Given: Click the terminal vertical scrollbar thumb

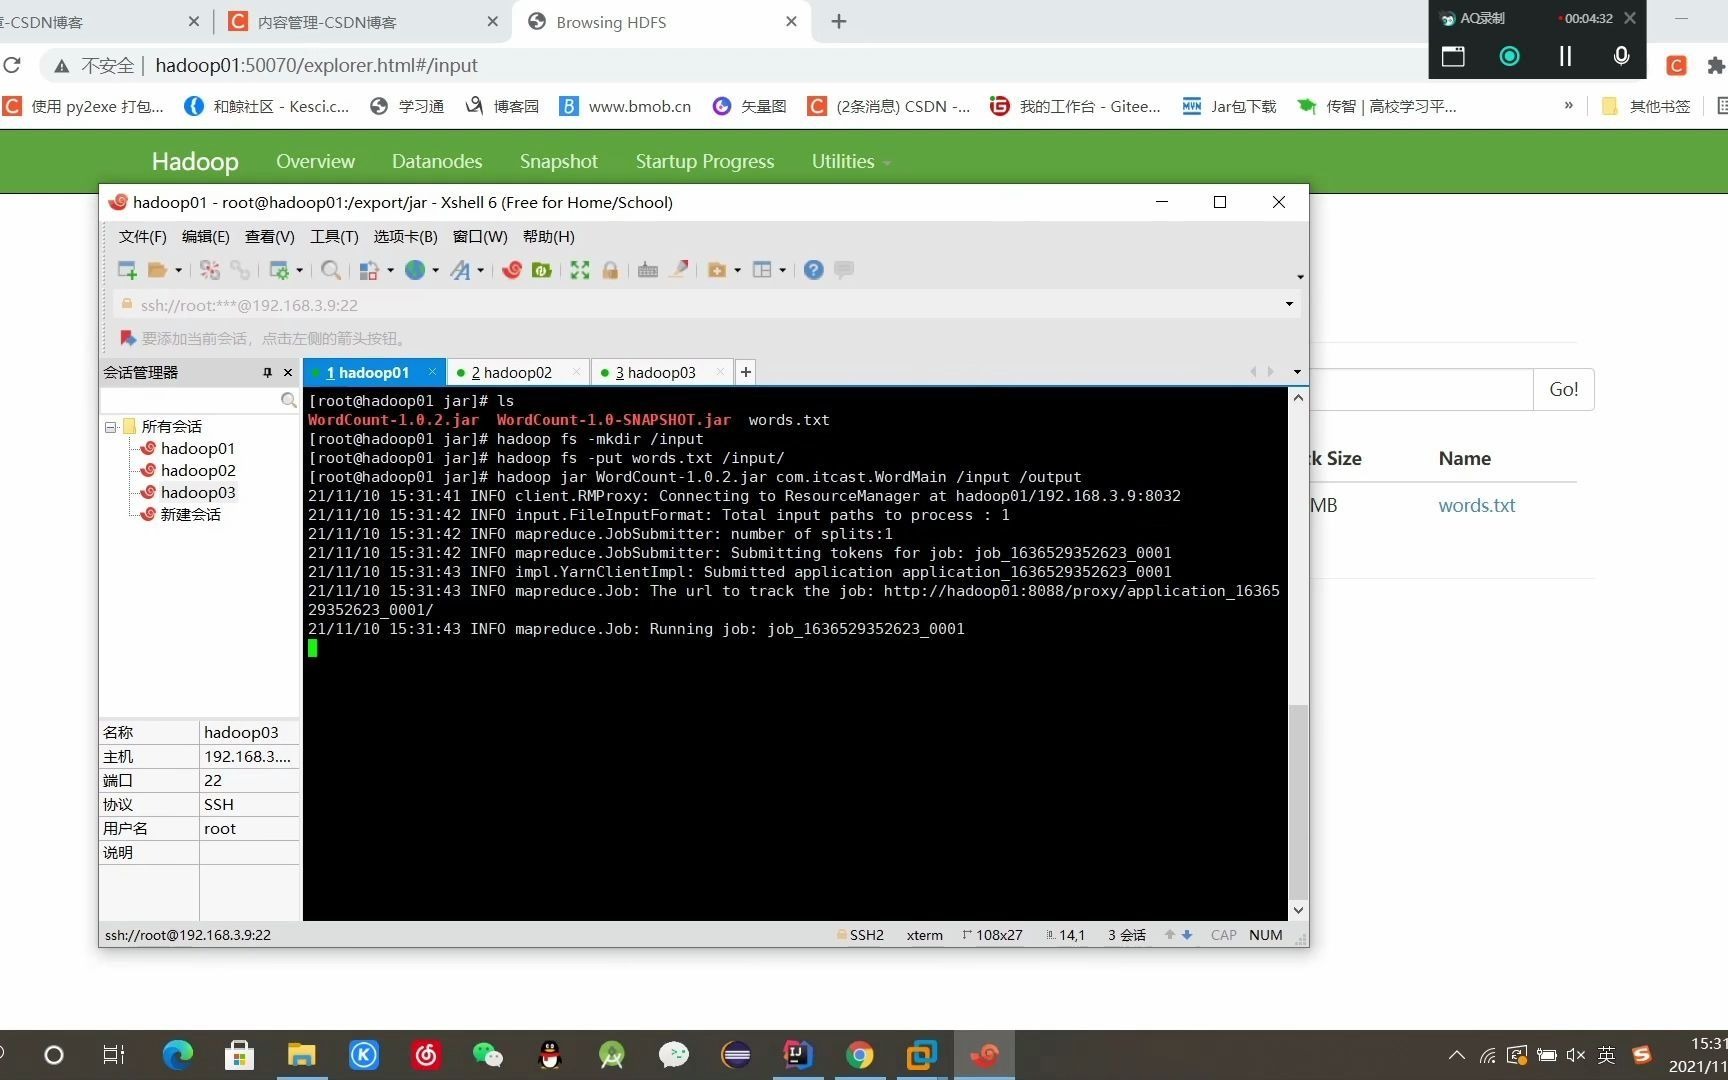Looking at the screenshot, I should (1298, 802).
